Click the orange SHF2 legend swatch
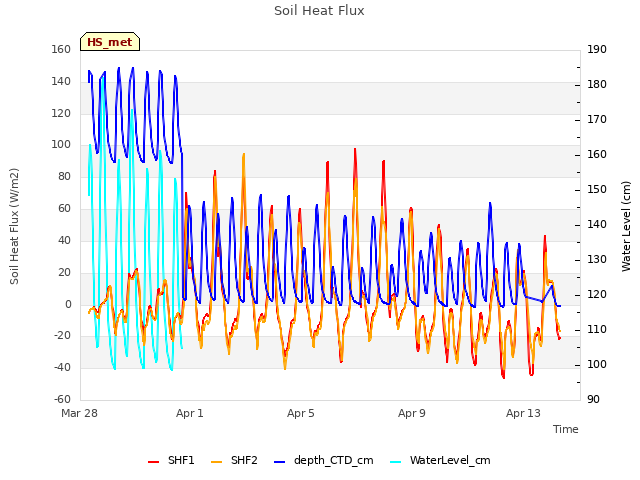640x480 pixels. coord(216,462)
